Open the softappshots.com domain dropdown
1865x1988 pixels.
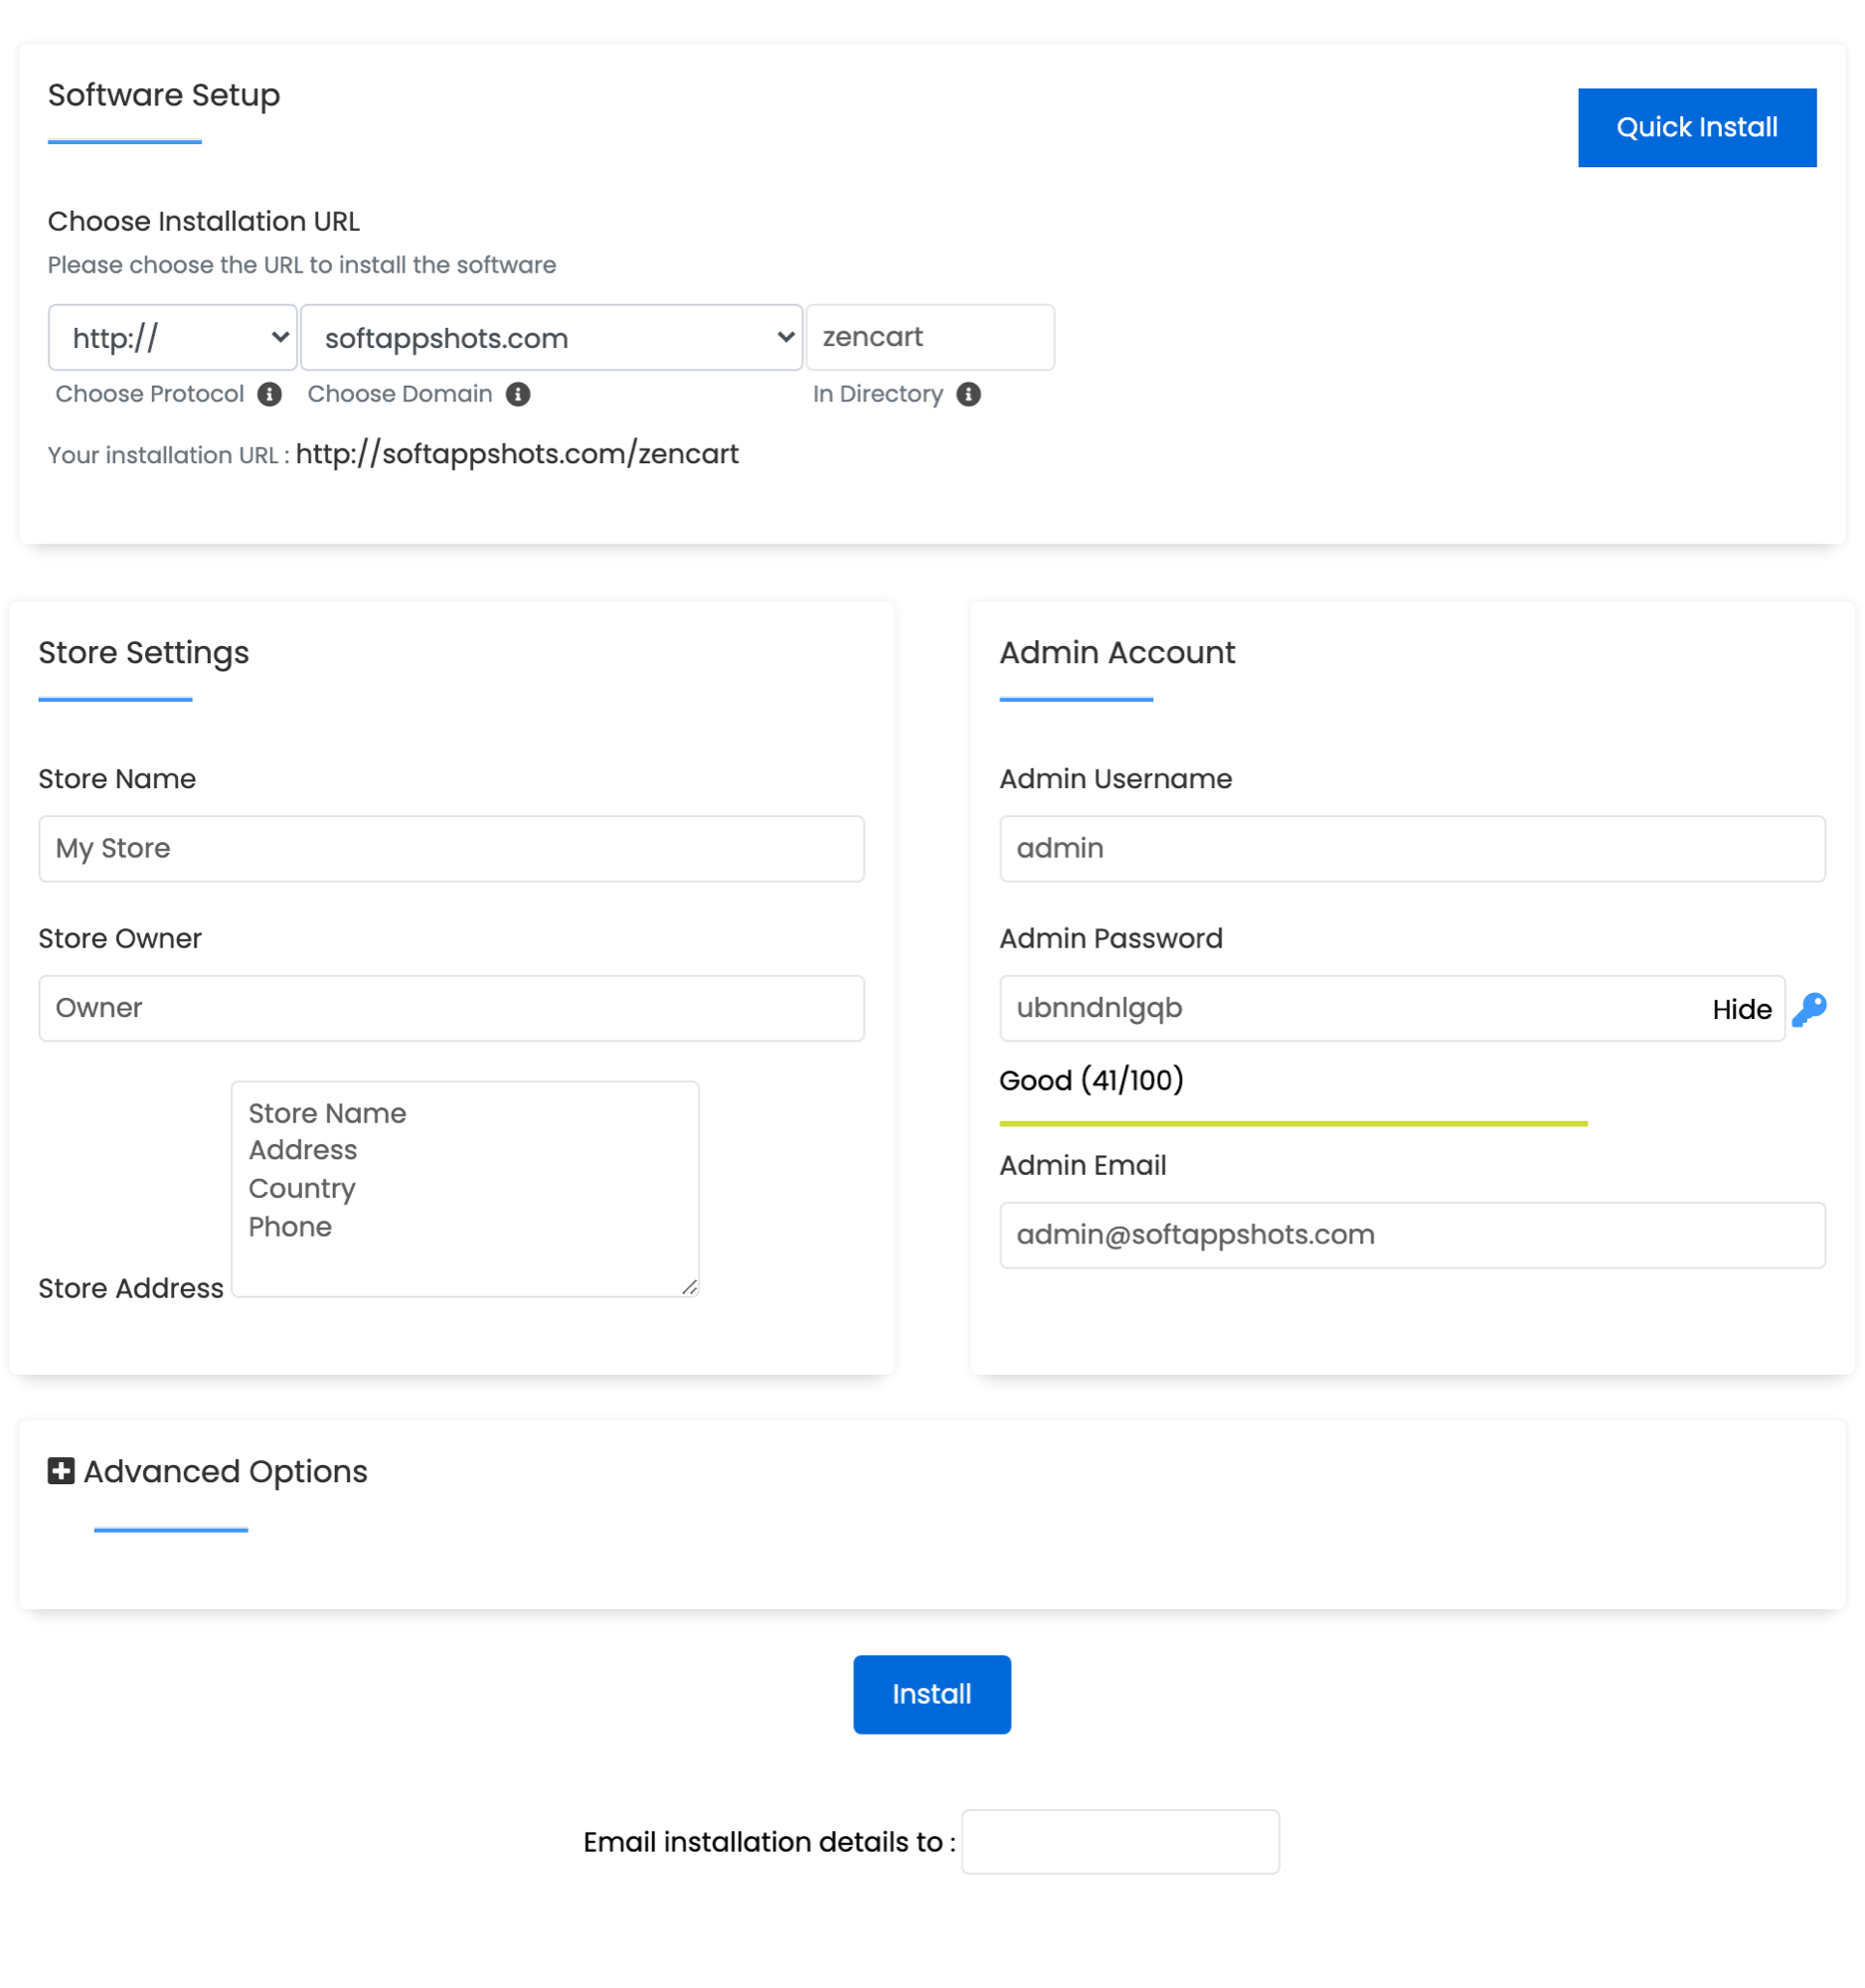pyautogui.click(x=551, y=337)
